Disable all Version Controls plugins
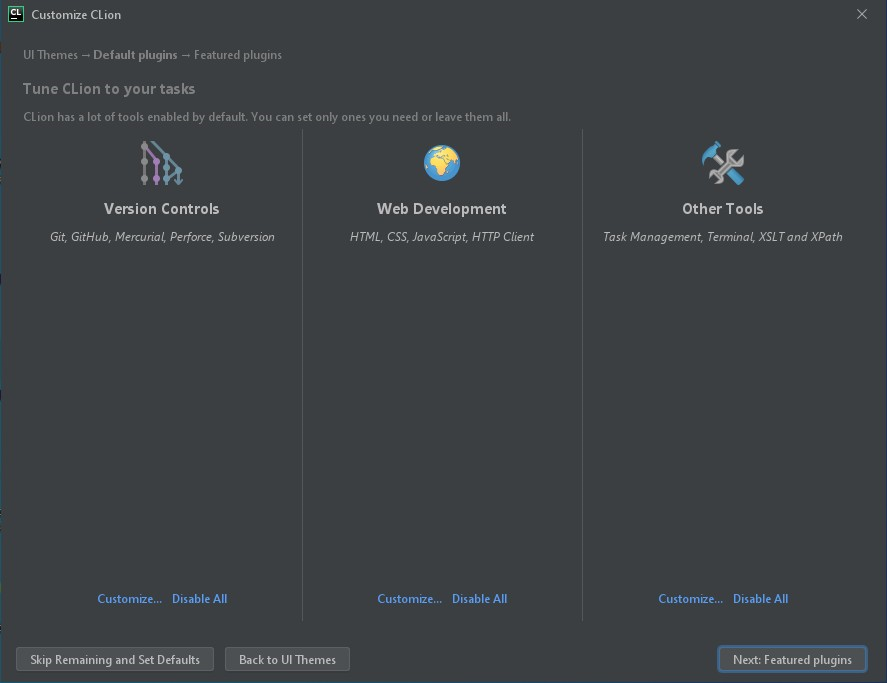 click(200, 599)
